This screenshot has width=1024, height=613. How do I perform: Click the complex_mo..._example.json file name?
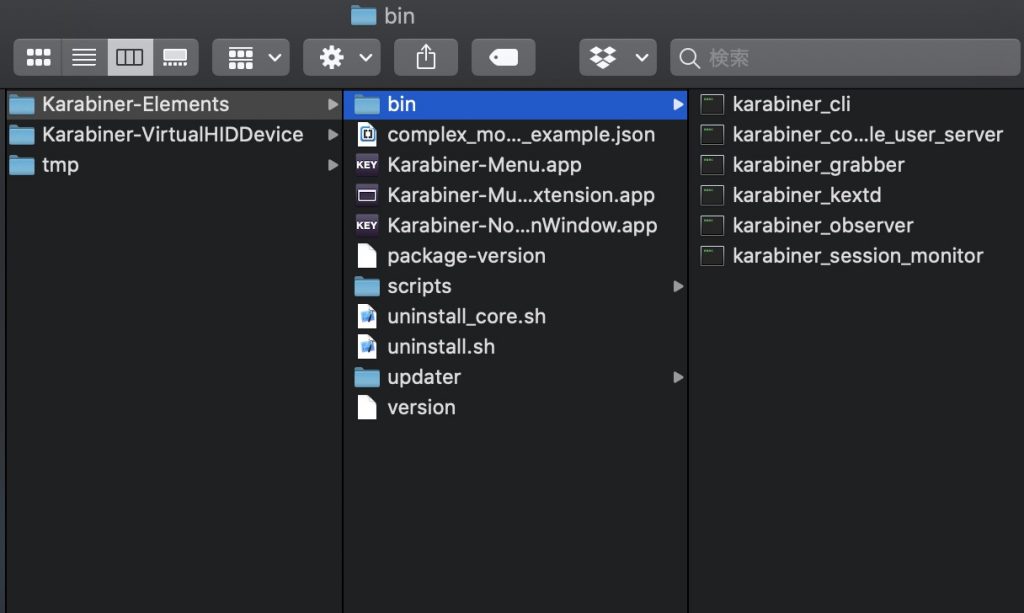[521, 134]
